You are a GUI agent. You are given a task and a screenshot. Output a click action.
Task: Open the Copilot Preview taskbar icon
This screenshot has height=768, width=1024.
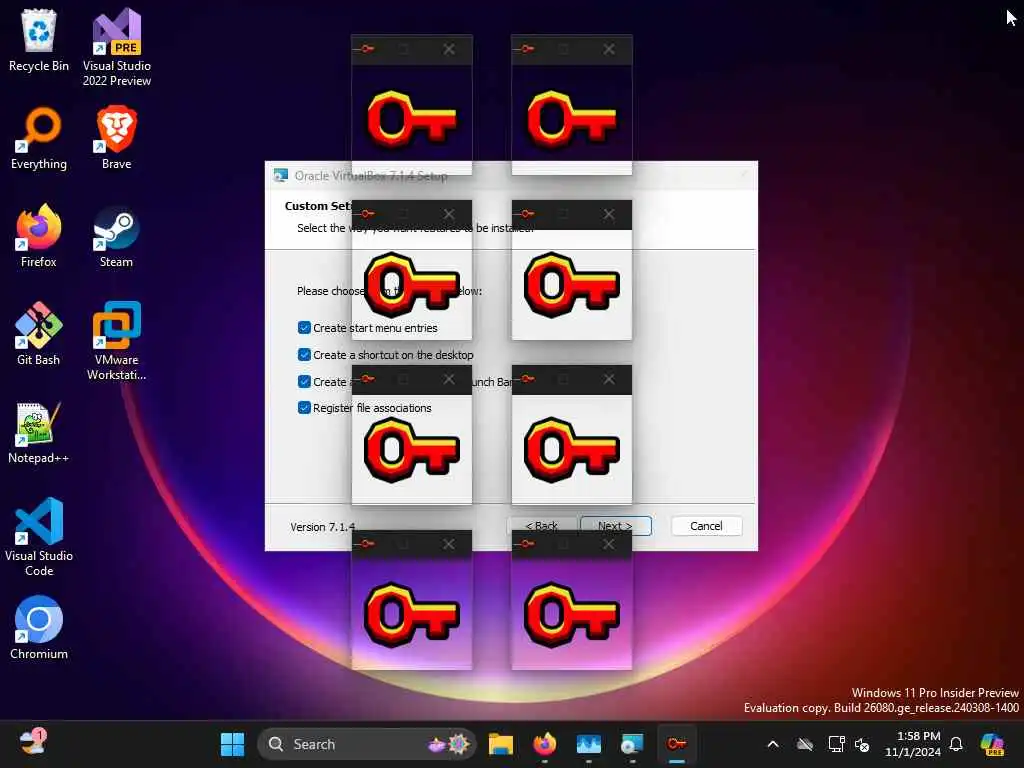tap(992, 744)
